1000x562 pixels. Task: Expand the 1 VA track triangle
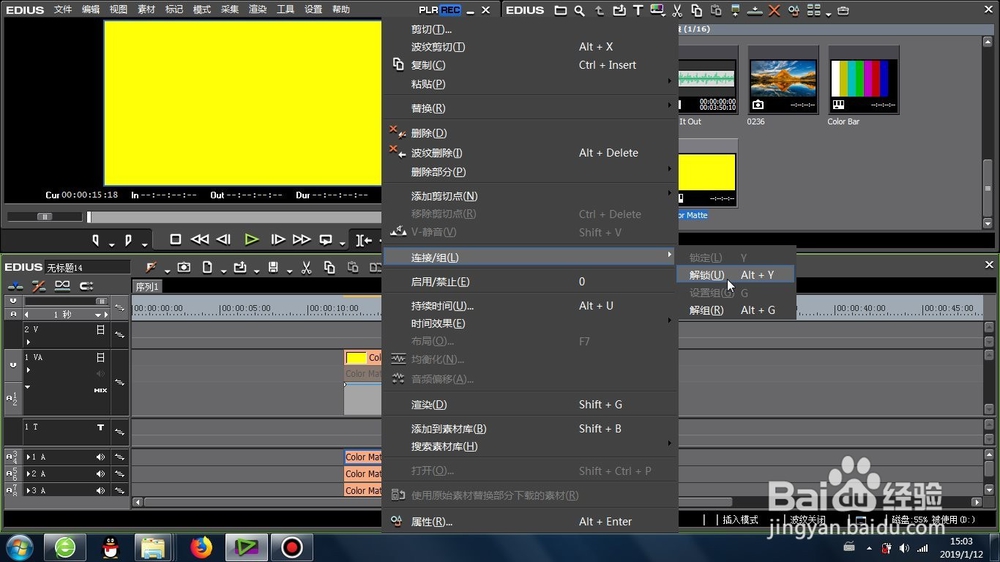click(28, 370)
